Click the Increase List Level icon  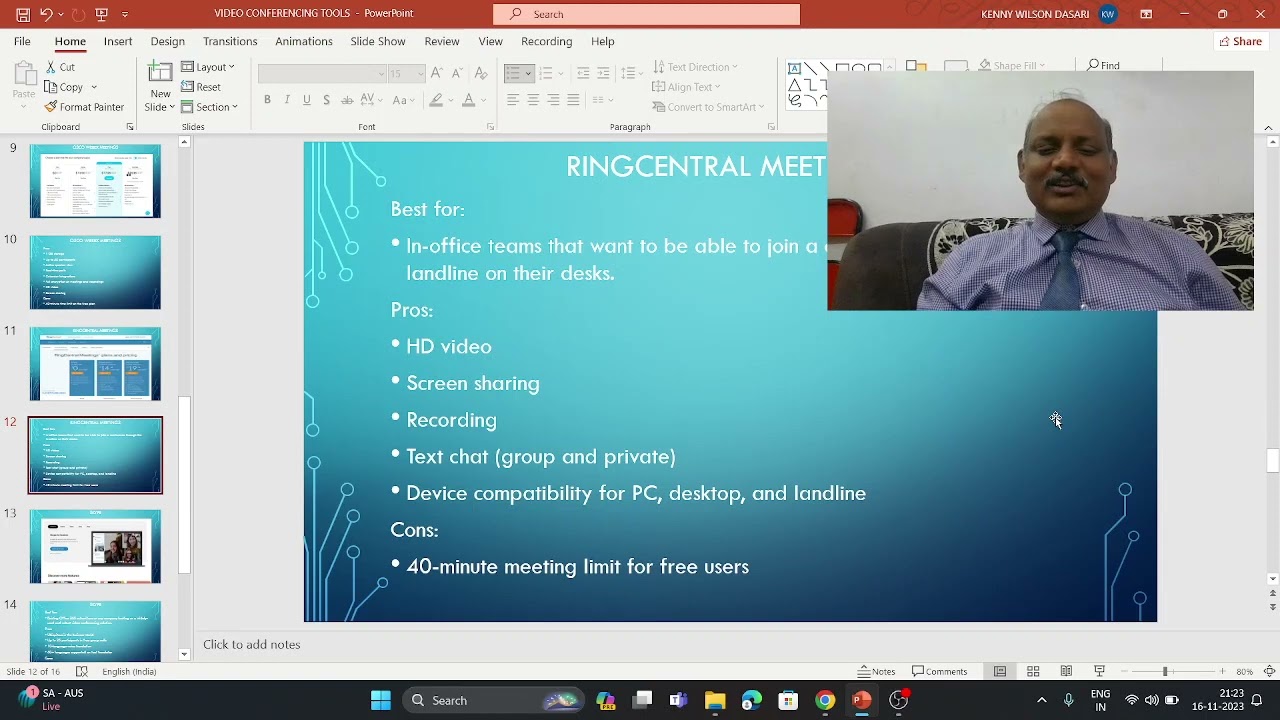click(x=603, y=73)
